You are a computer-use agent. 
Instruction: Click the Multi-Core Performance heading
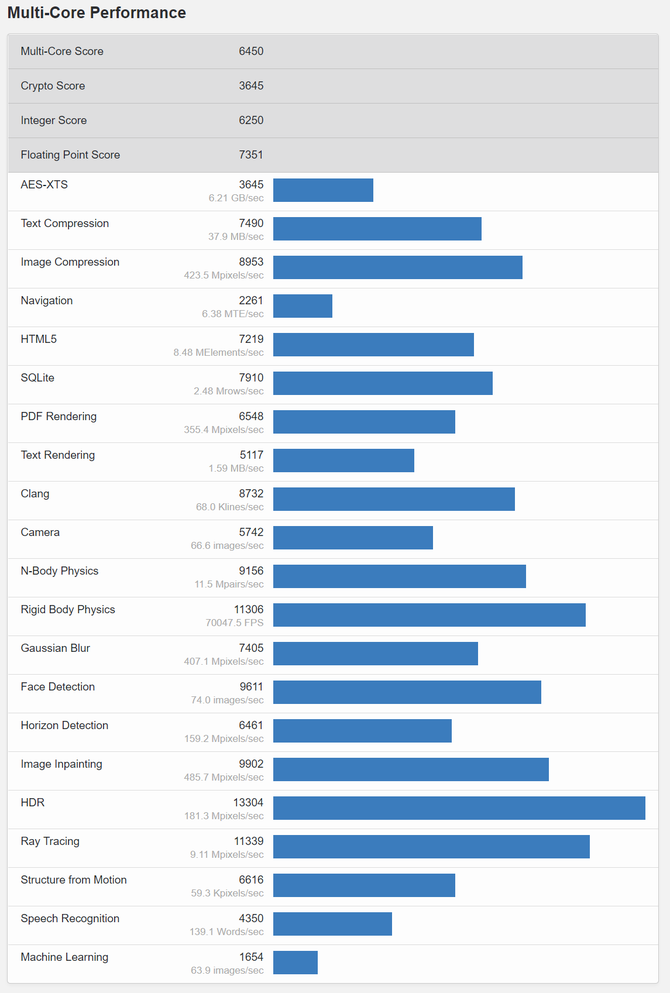[x=96, y=13]
